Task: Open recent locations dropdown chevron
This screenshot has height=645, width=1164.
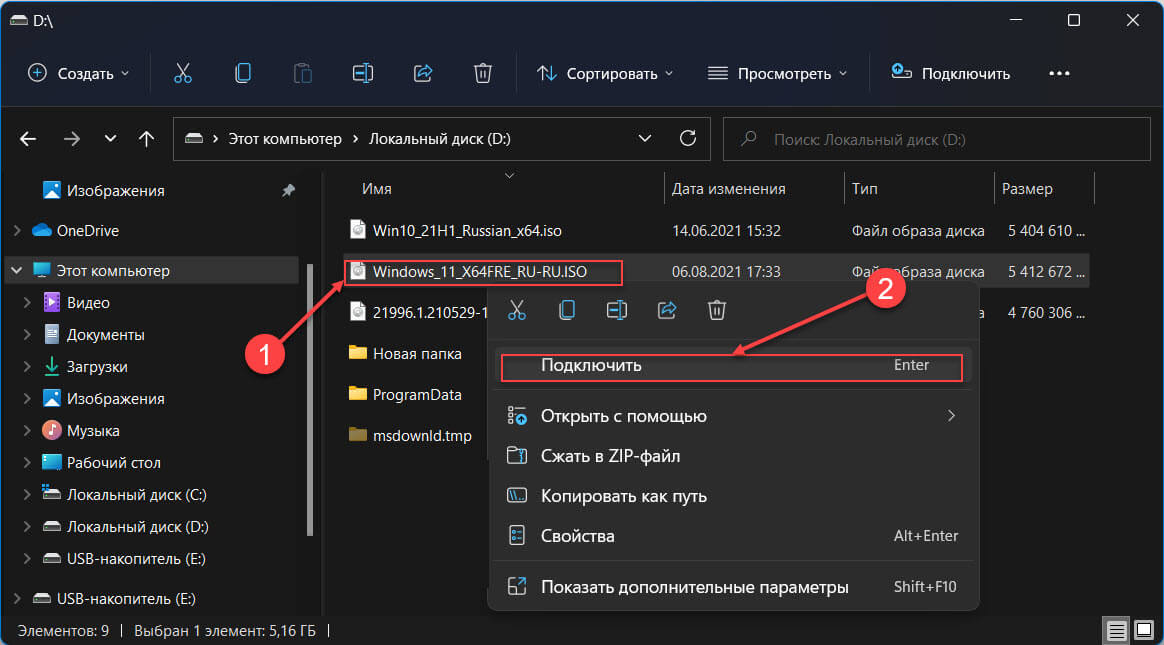Action: point(110,139)
